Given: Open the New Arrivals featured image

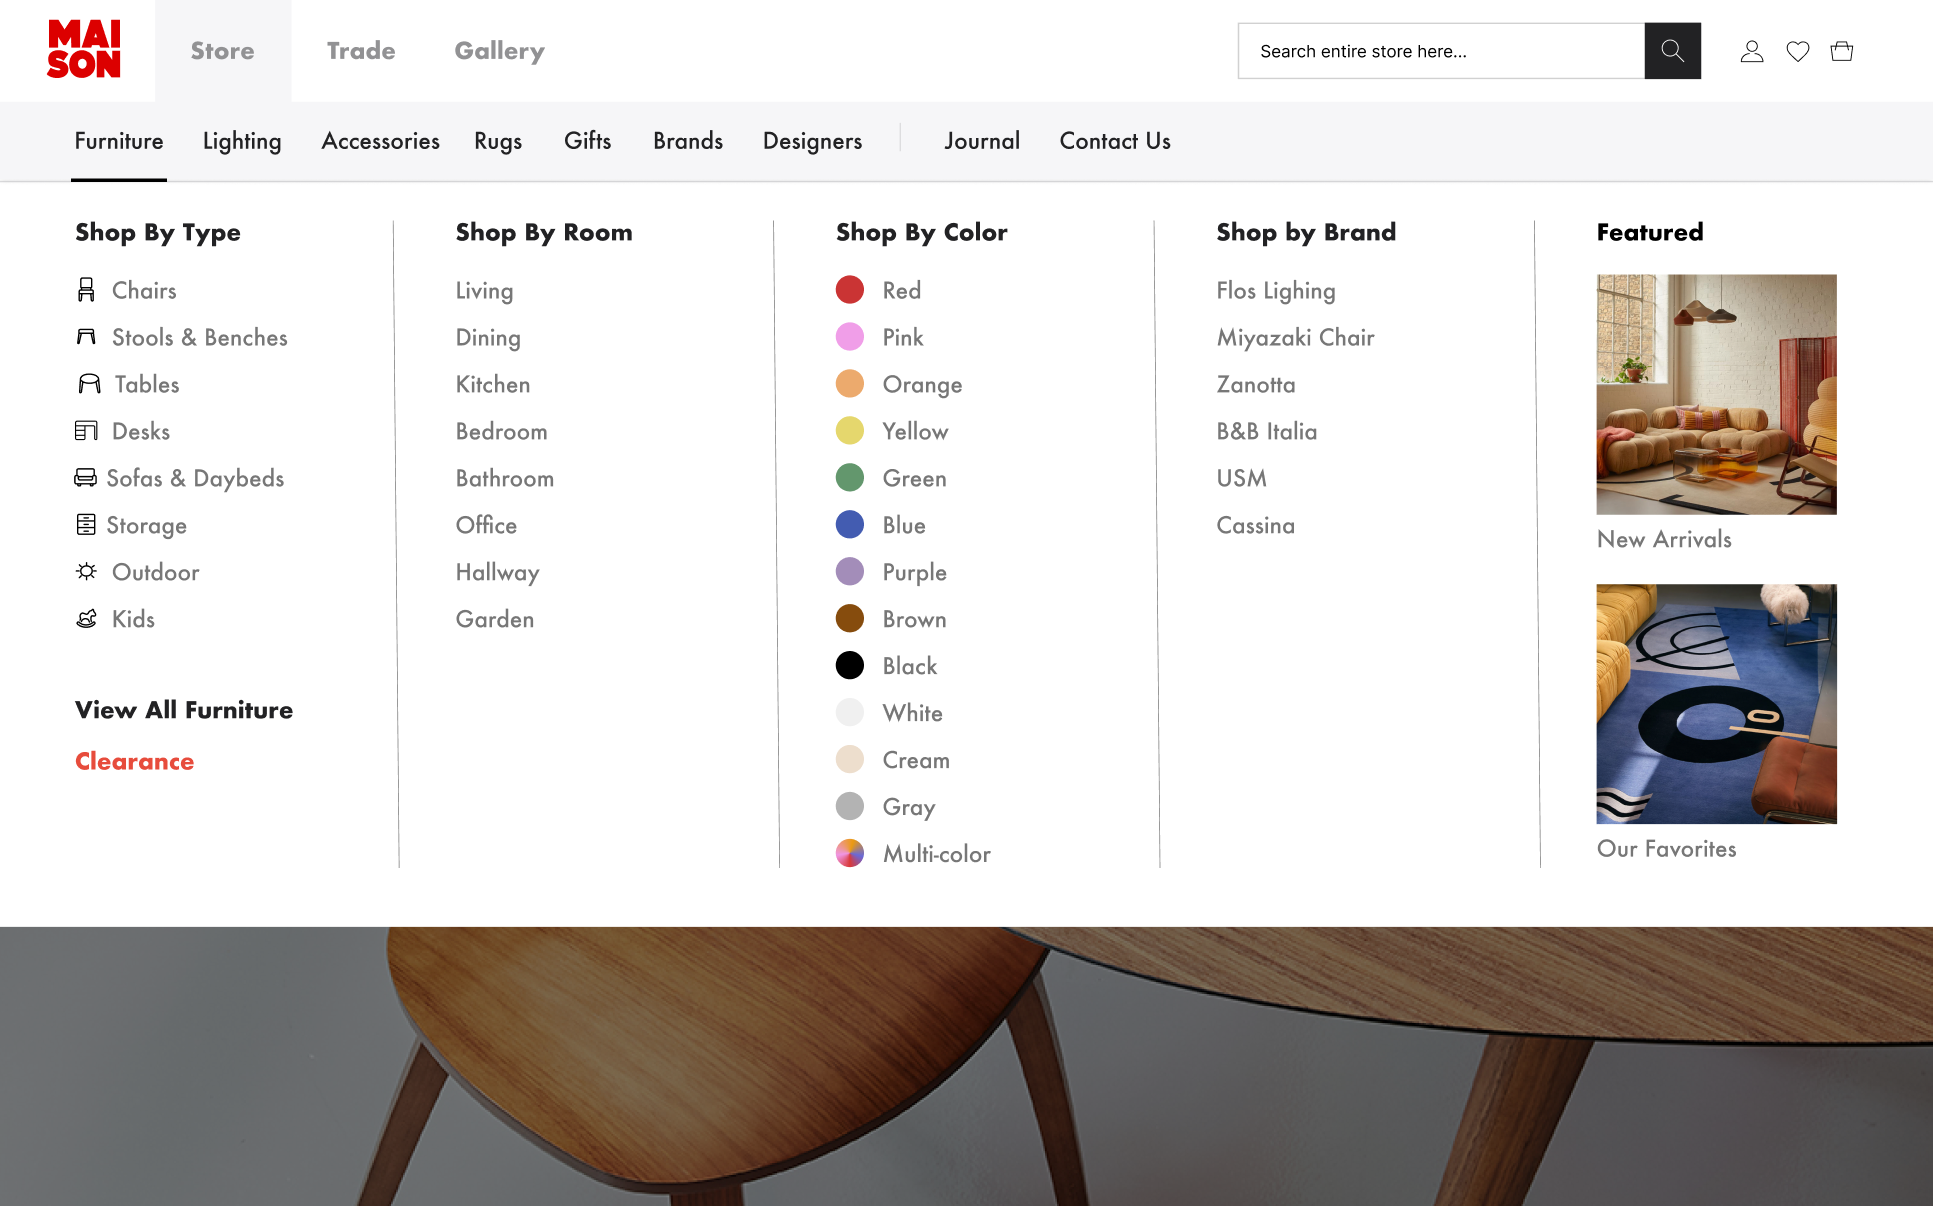Looking at the screenshot, I should [1716, 394].
